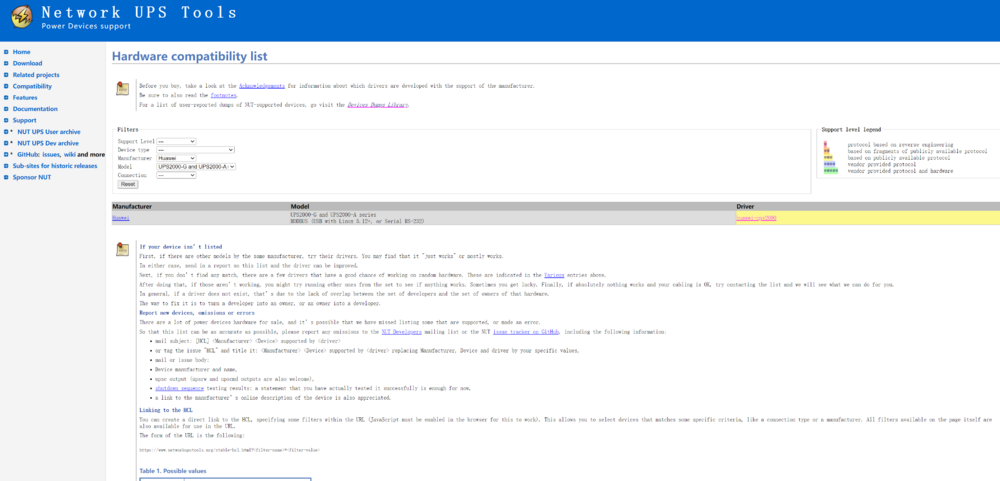1000x481 pixels.
Task: Click the 'Hardware compatibility list' heading
Action: point(189,56)
